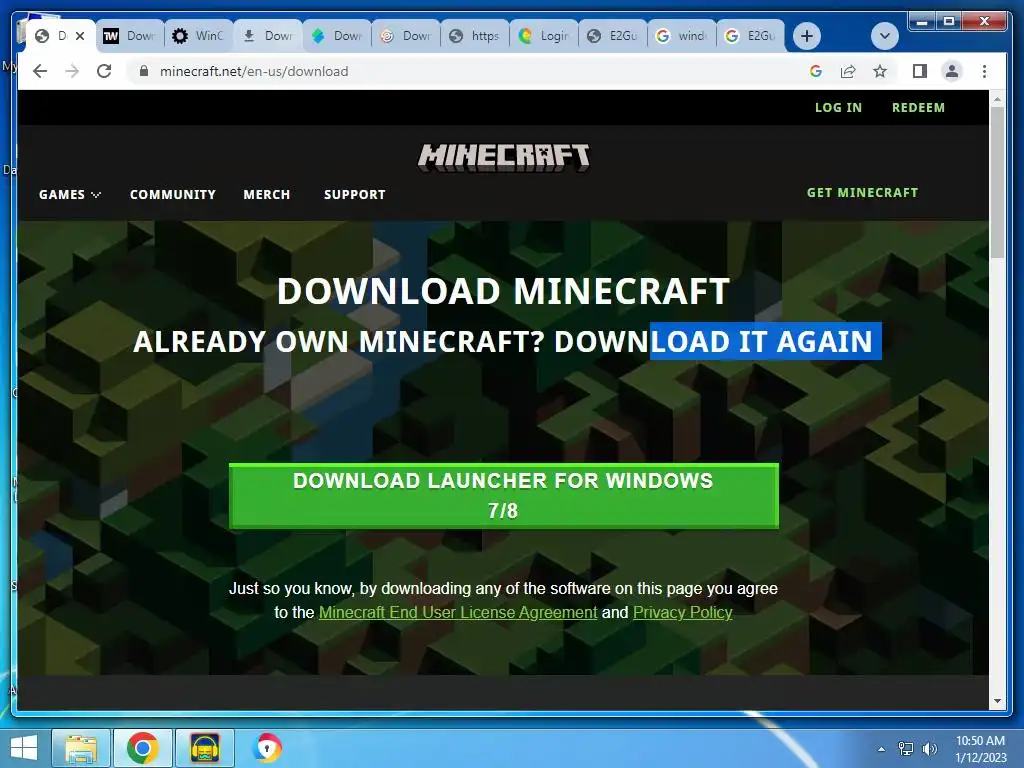Screen dimensions: 1024x768
Task: Reload the Minecraft download page
Action: point(104,71)
